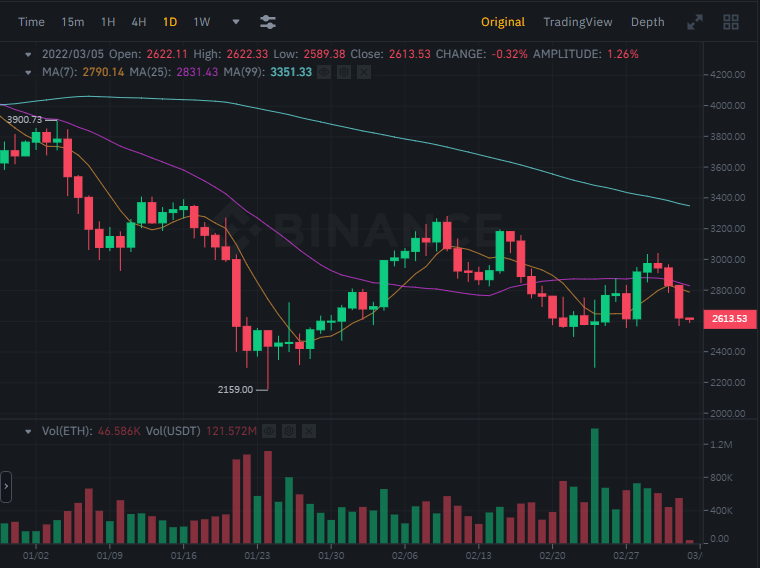Click the current price label 2613.53
This screenshot has width=760, height=568.
[x=730, y=319]
